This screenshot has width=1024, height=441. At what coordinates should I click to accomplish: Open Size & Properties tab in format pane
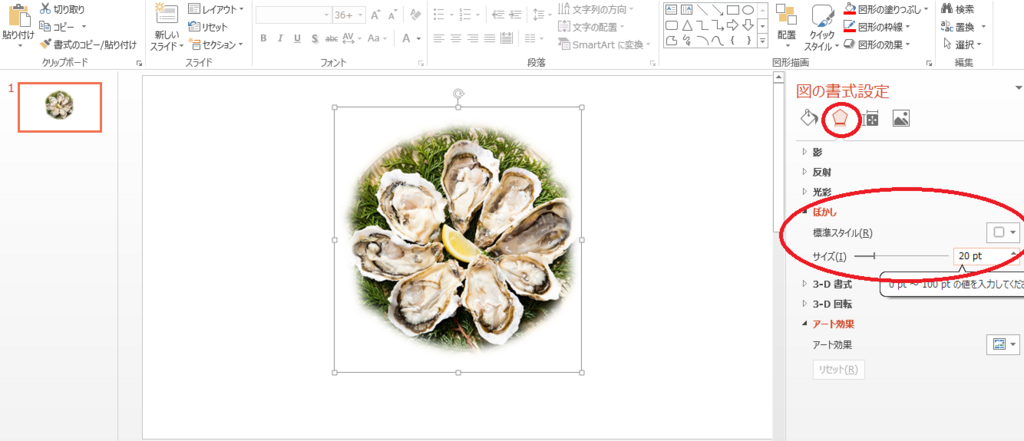[x=871, y=118]
